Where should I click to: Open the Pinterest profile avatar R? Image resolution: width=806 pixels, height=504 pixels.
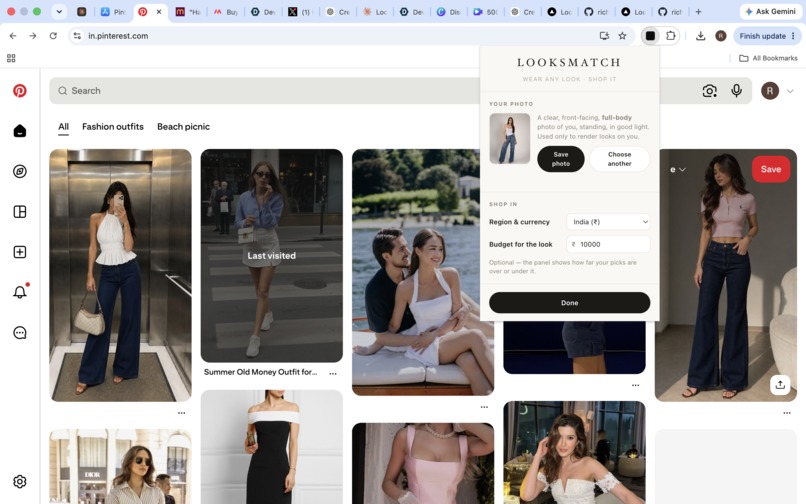(770, 91)
